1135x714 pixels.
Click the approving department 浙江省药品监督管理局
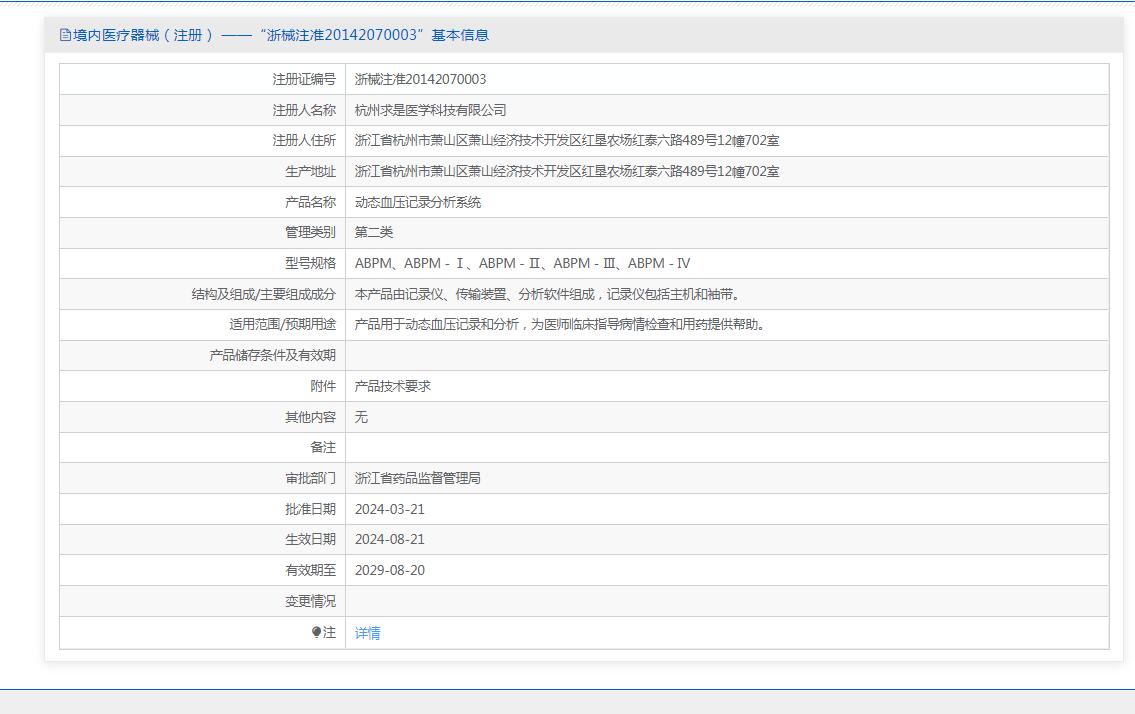coord(417,478)
